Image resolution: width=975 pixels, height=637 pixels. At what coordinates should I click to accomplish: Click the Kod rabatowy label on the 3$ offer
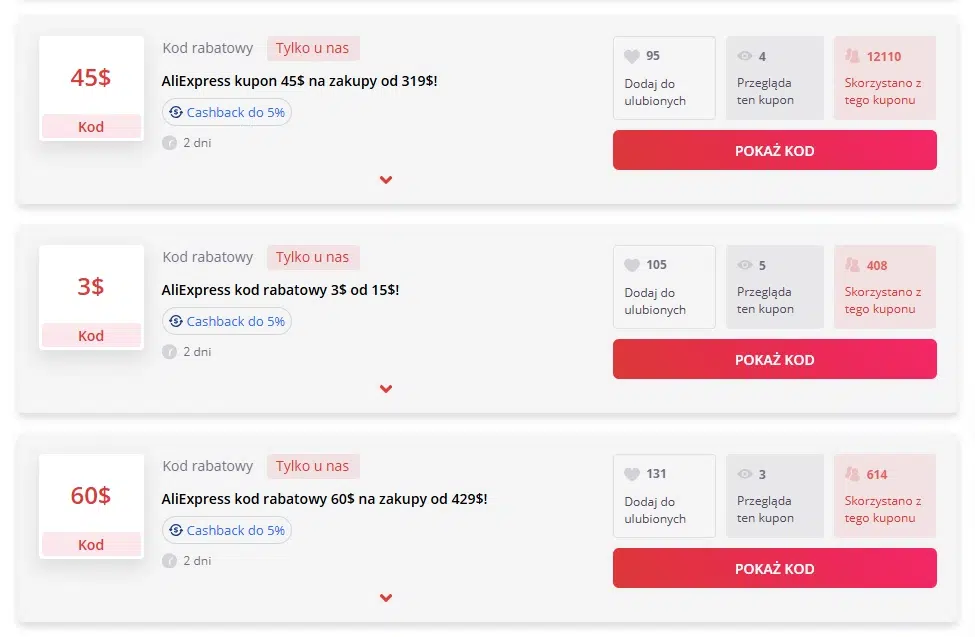[208, 257]
